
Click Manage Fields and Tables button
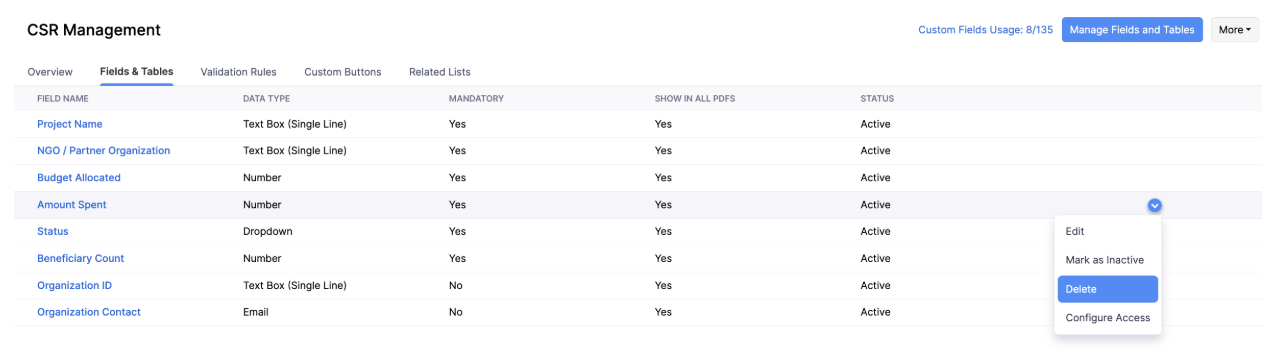point(1132,30)
